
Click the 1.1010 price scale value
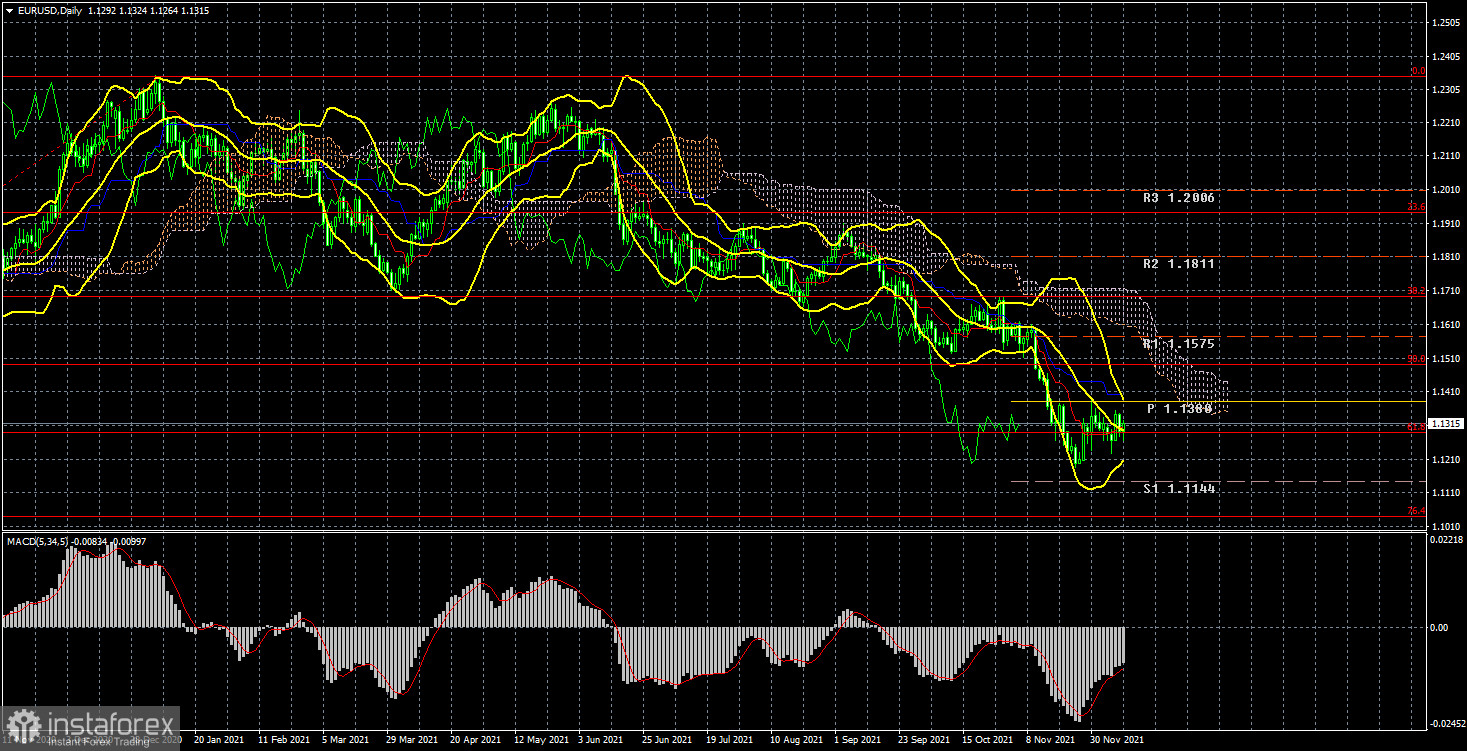1445,526
